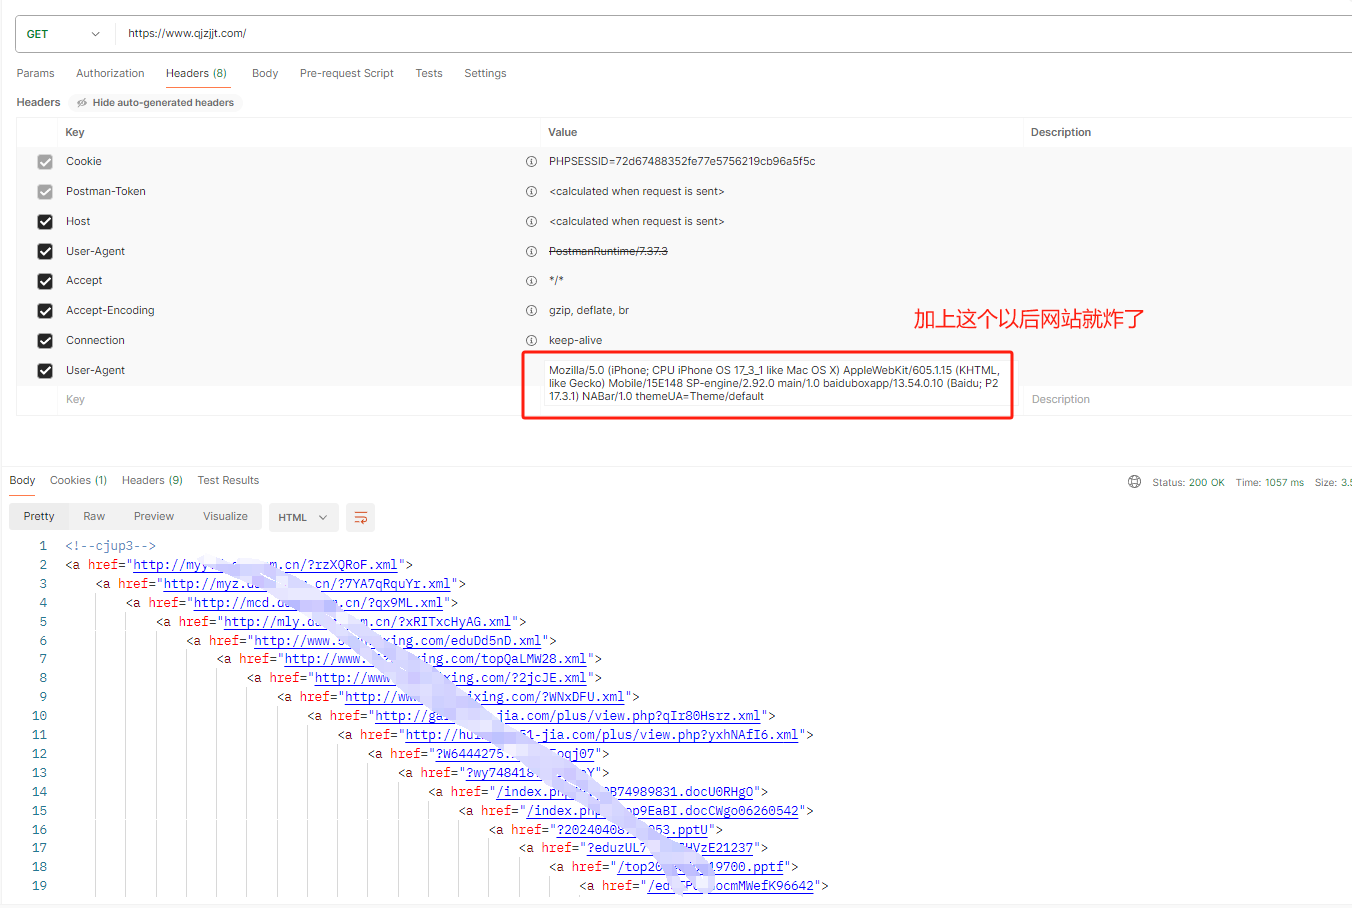Uncheck the custom iPhone User-Agent header
Screen dimensions: 1352x908
click(45, 371)
